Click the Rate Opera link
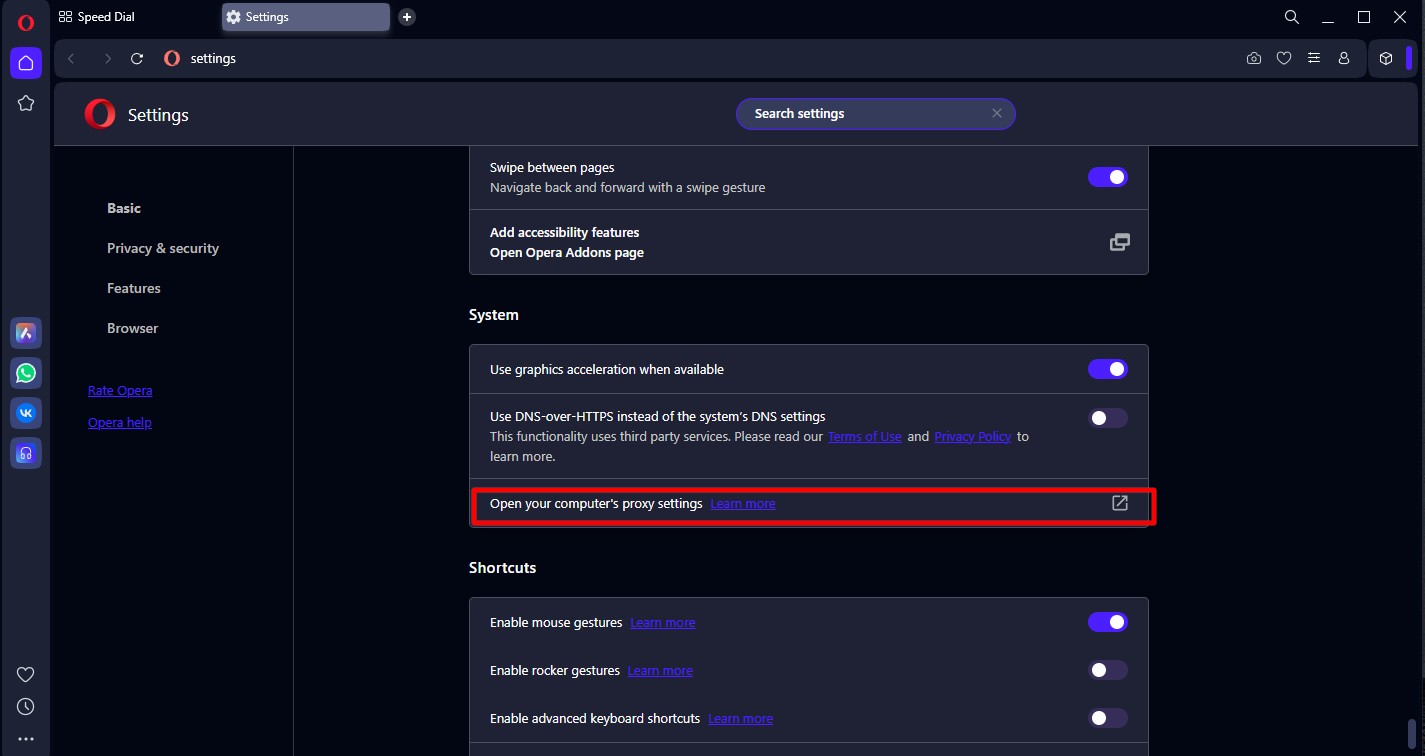 point(120,391)
